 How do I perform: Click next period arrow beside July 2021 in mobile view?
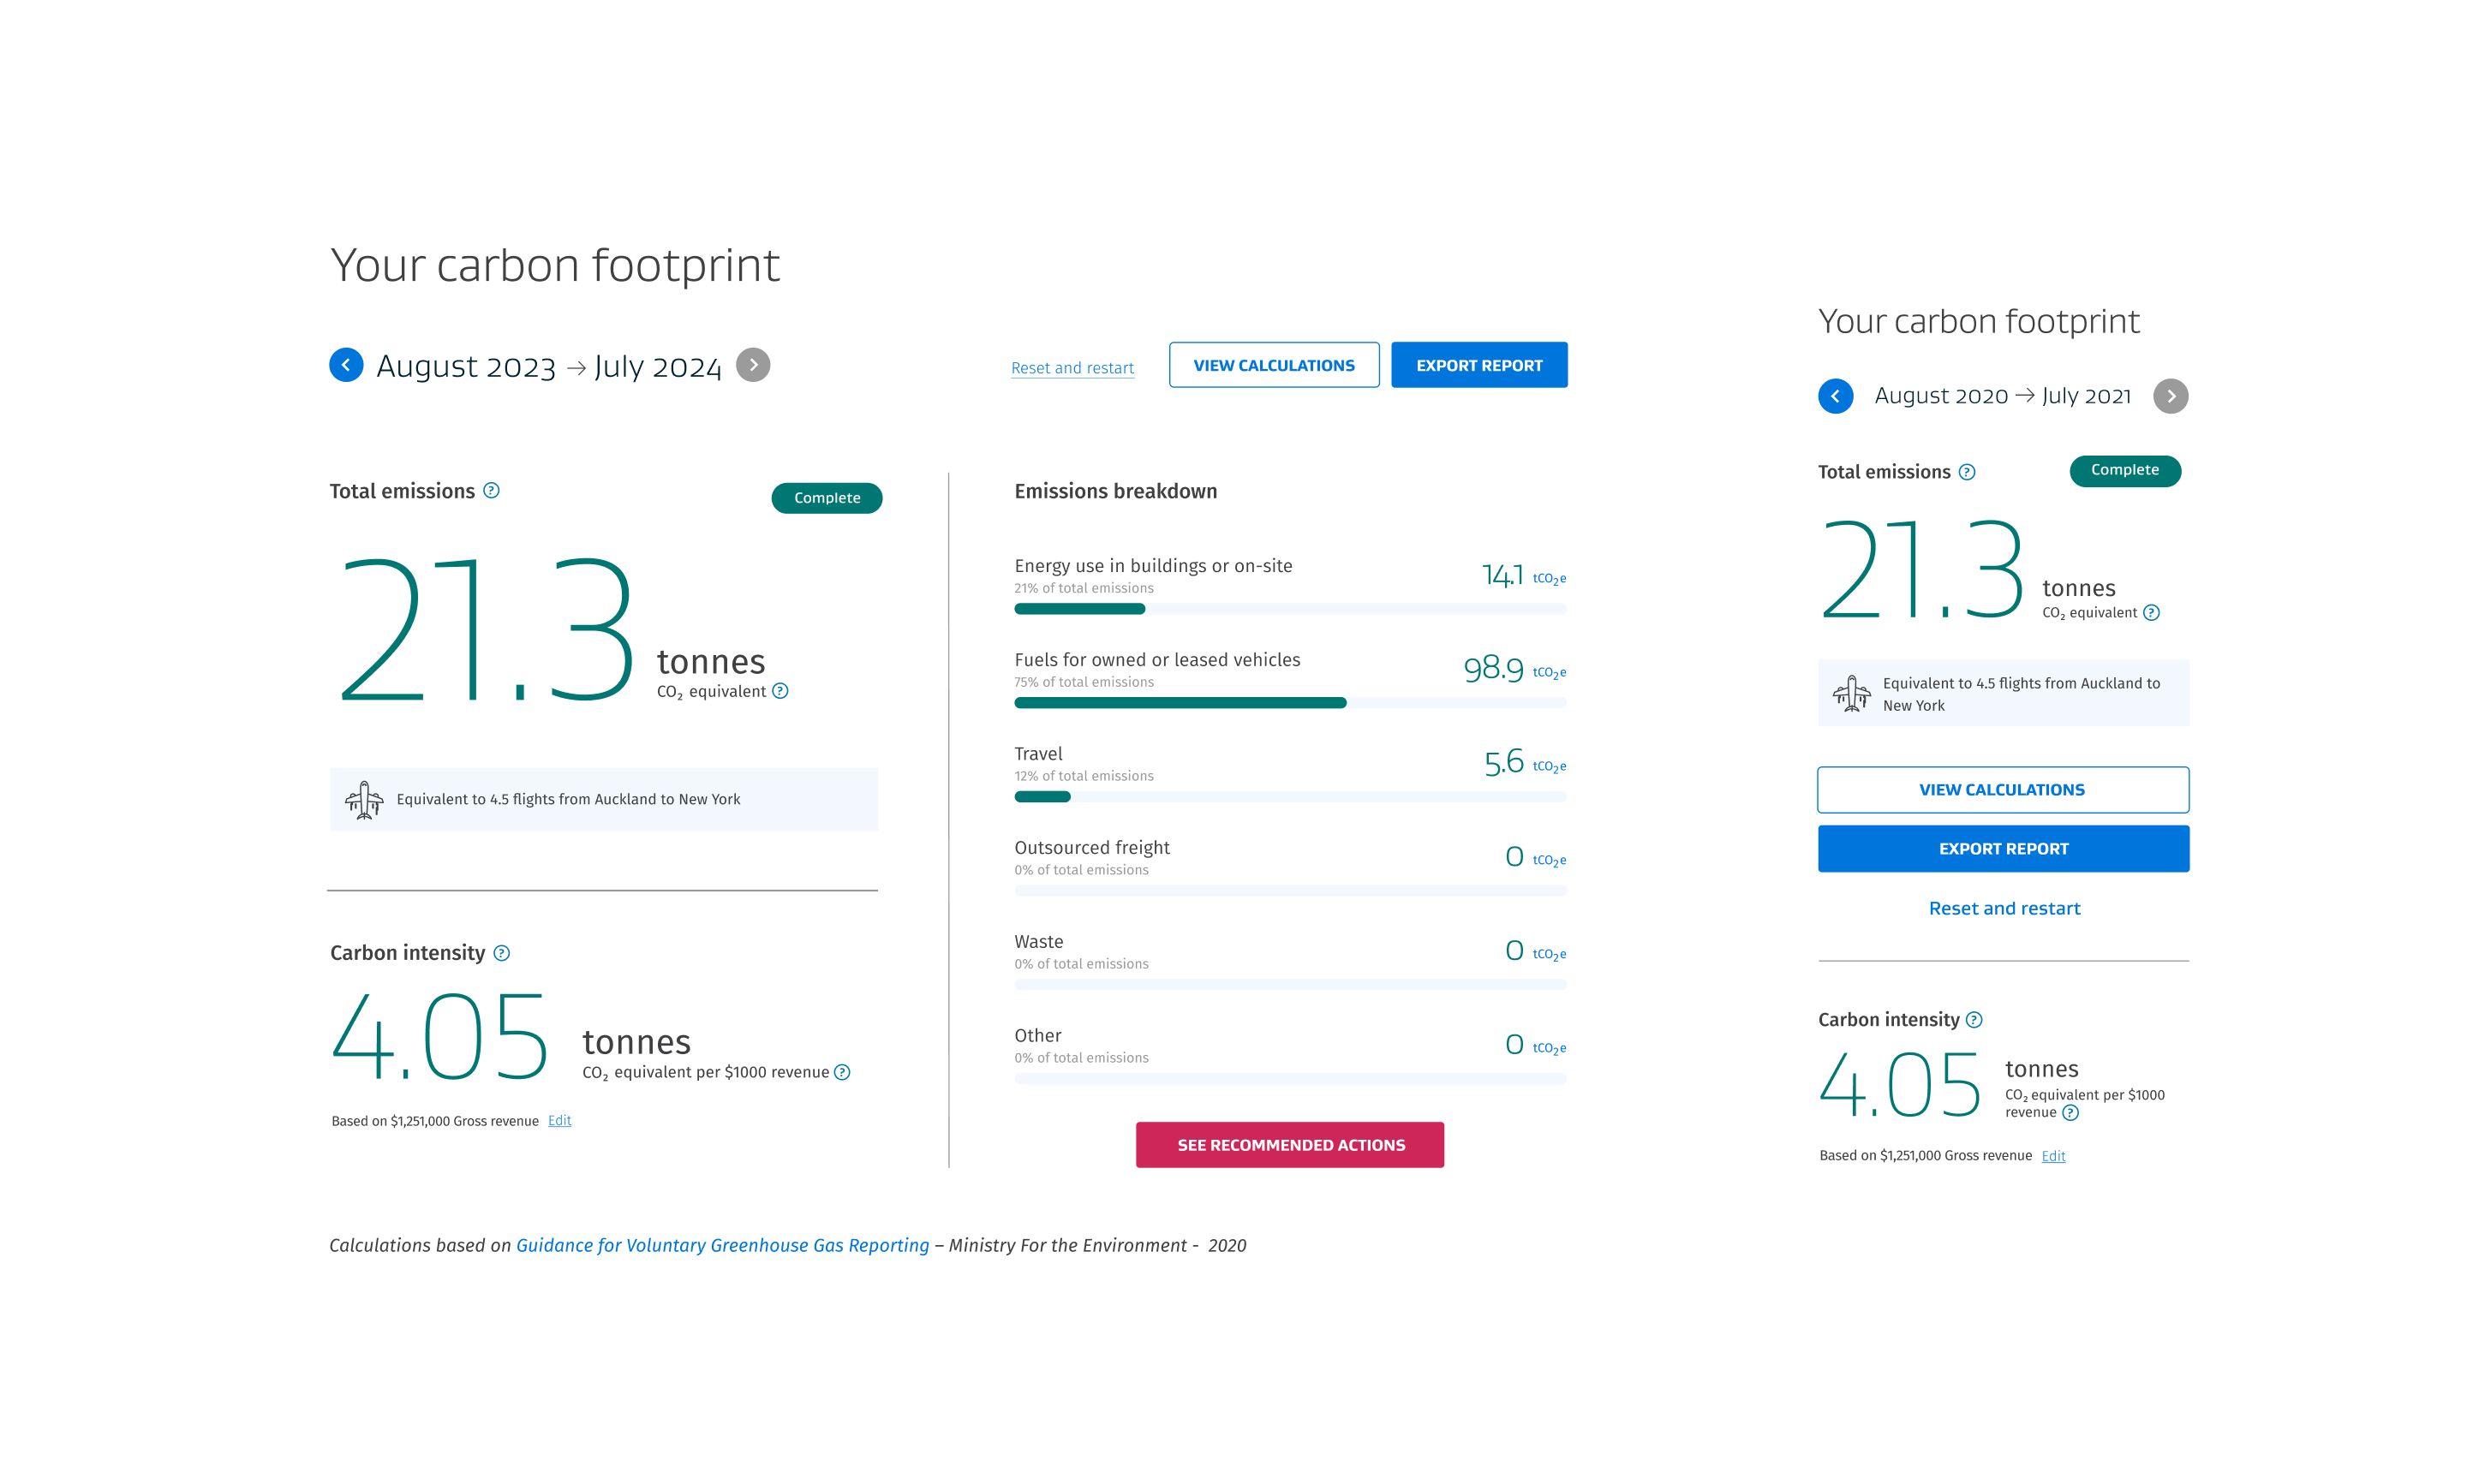(2170, 396)
